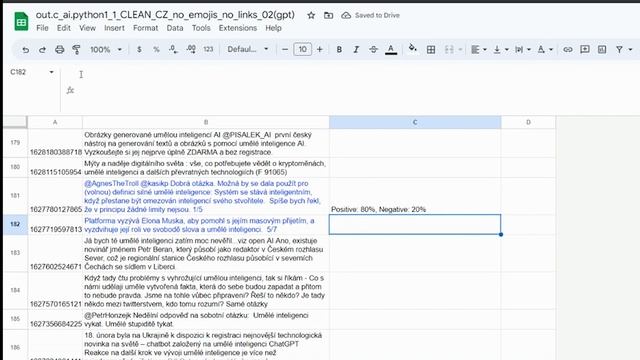Increase decimal places

click(x=191, y=50)
